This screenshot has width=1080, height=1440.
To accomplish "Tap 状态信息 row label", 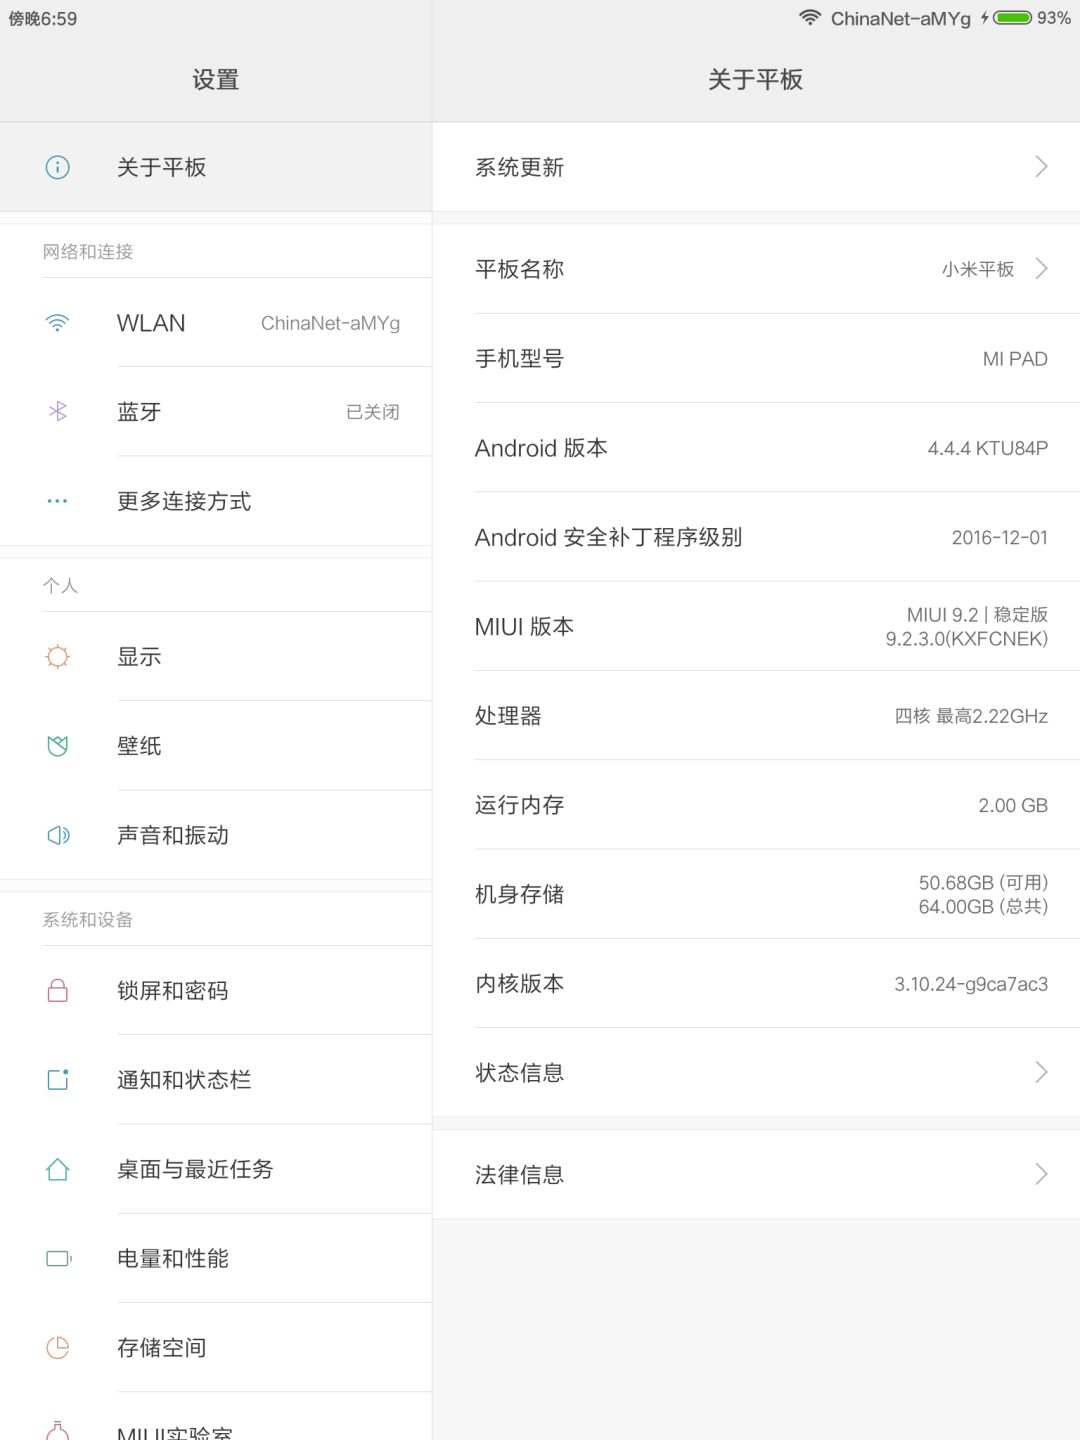I will (x=519, y=1073).
